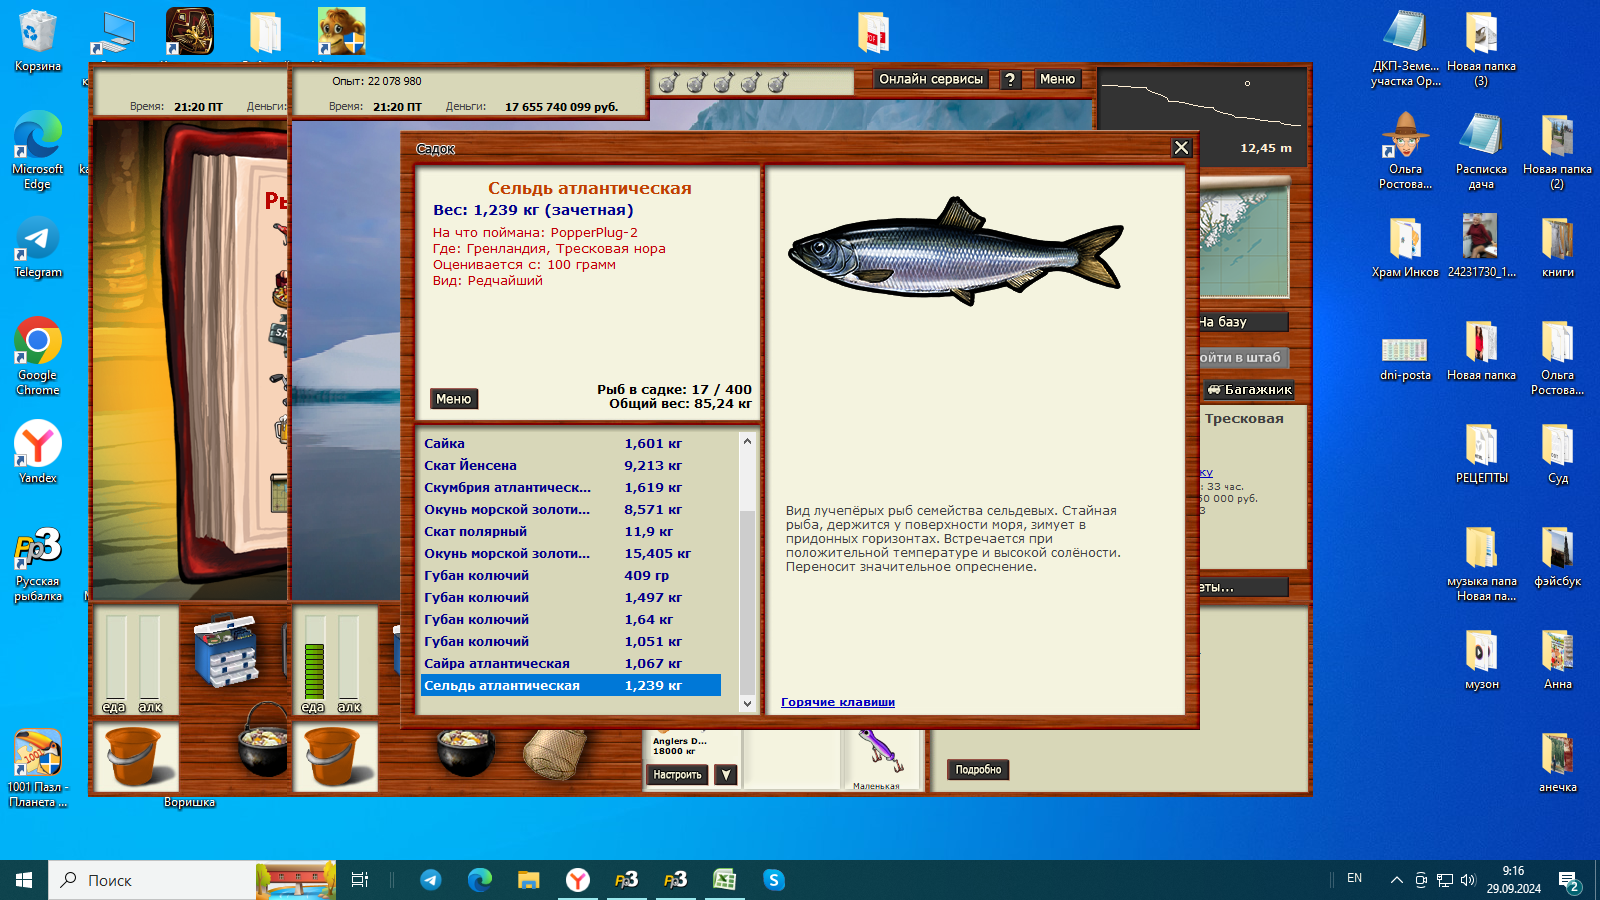
Task: Launch Google Chrome desktop shortcut
Action: point(37,356)
